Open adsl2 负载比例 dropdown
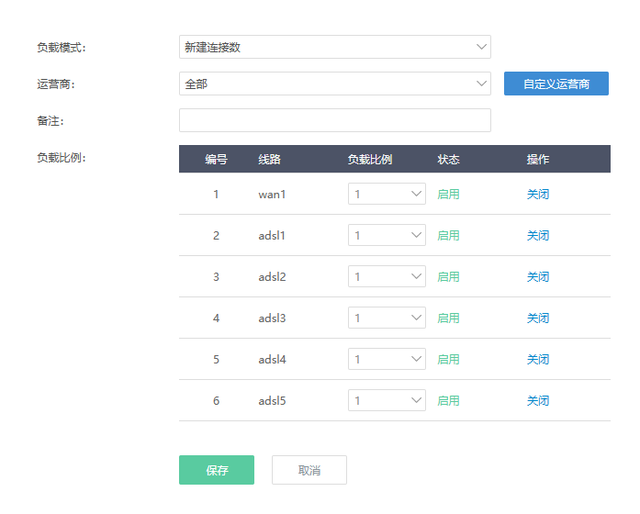This screenshot has height=514, width=640. tap(387, 276)
